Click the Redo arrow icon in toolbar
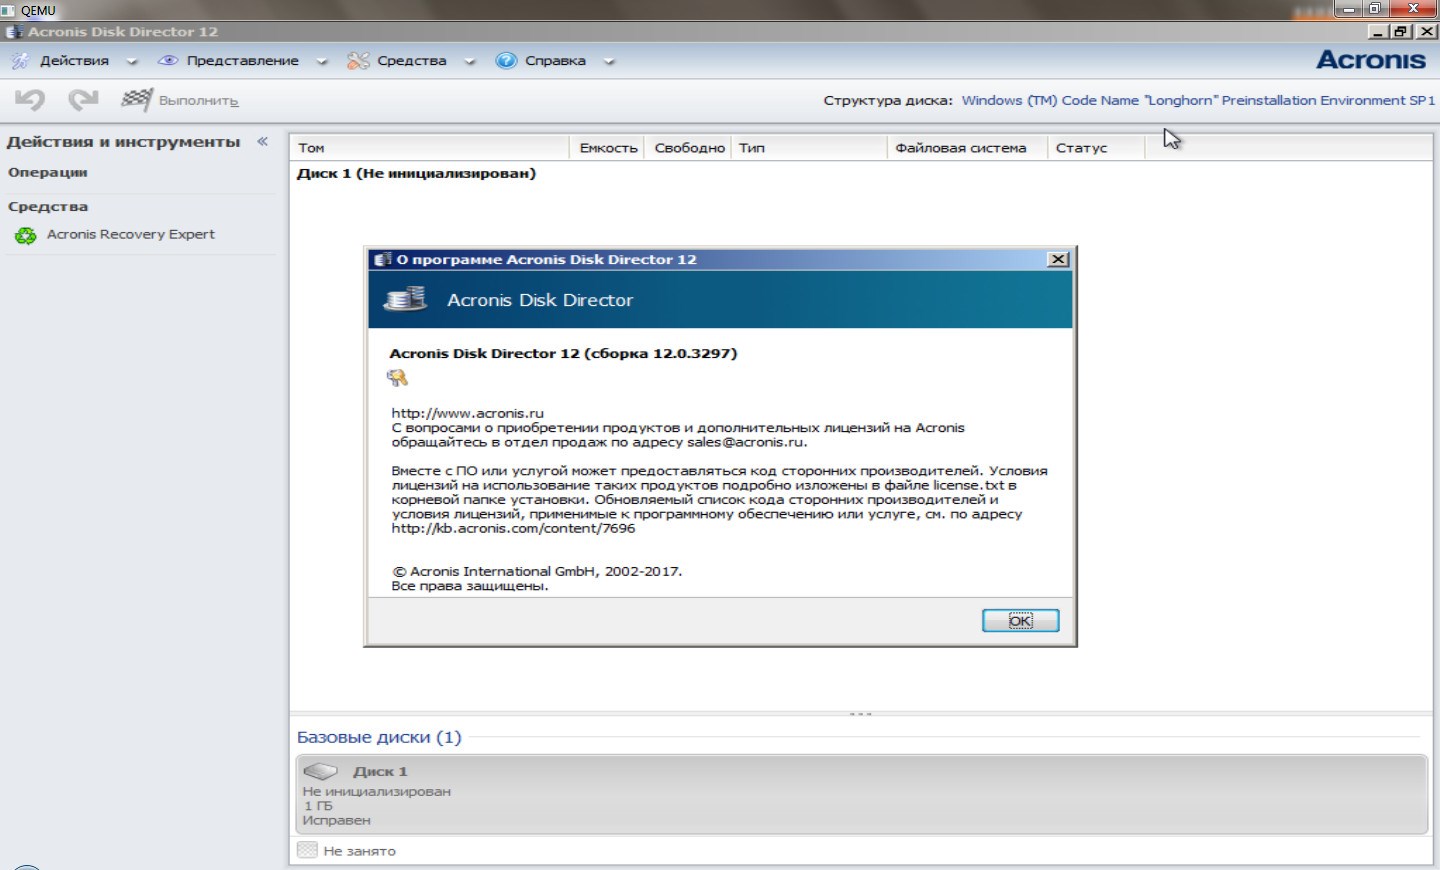 pyautogui.click(x=83, y=99)
